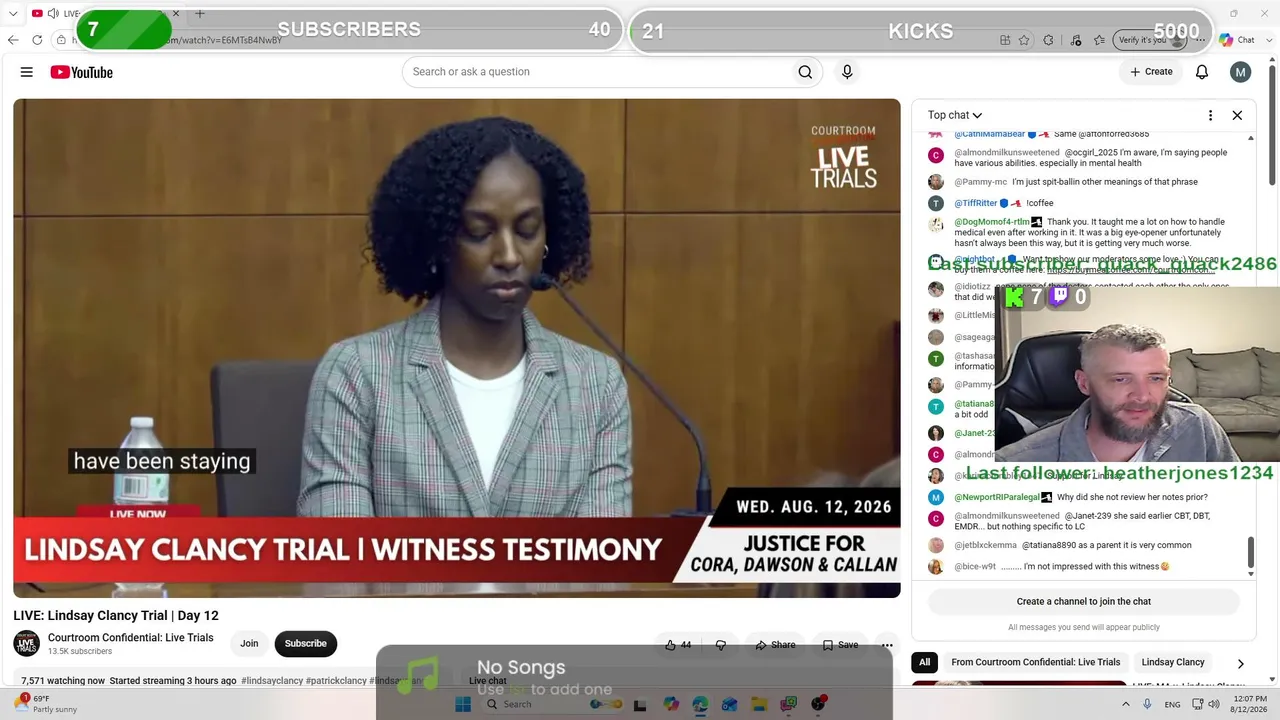Viewport: 1280px width, 720px height.
Task: Open the Courtroom Confidential channel avatar
Action: coord(26,644)
